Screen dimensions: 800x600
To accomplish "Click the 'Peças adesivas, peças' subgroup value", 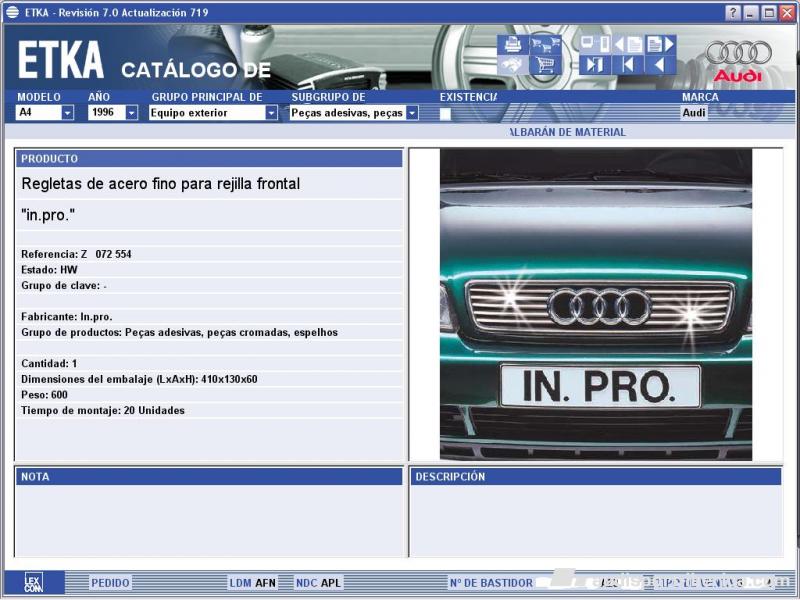I will click(x=347, y=113).
